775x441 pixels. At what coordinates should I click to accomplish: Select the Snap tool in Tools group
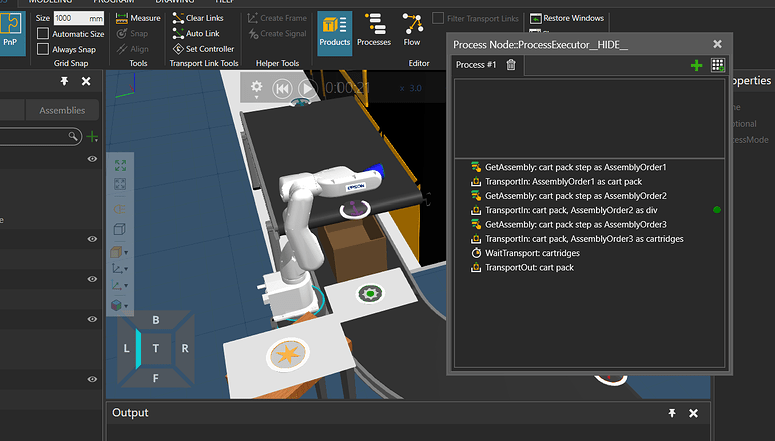(x=132, y=34)
